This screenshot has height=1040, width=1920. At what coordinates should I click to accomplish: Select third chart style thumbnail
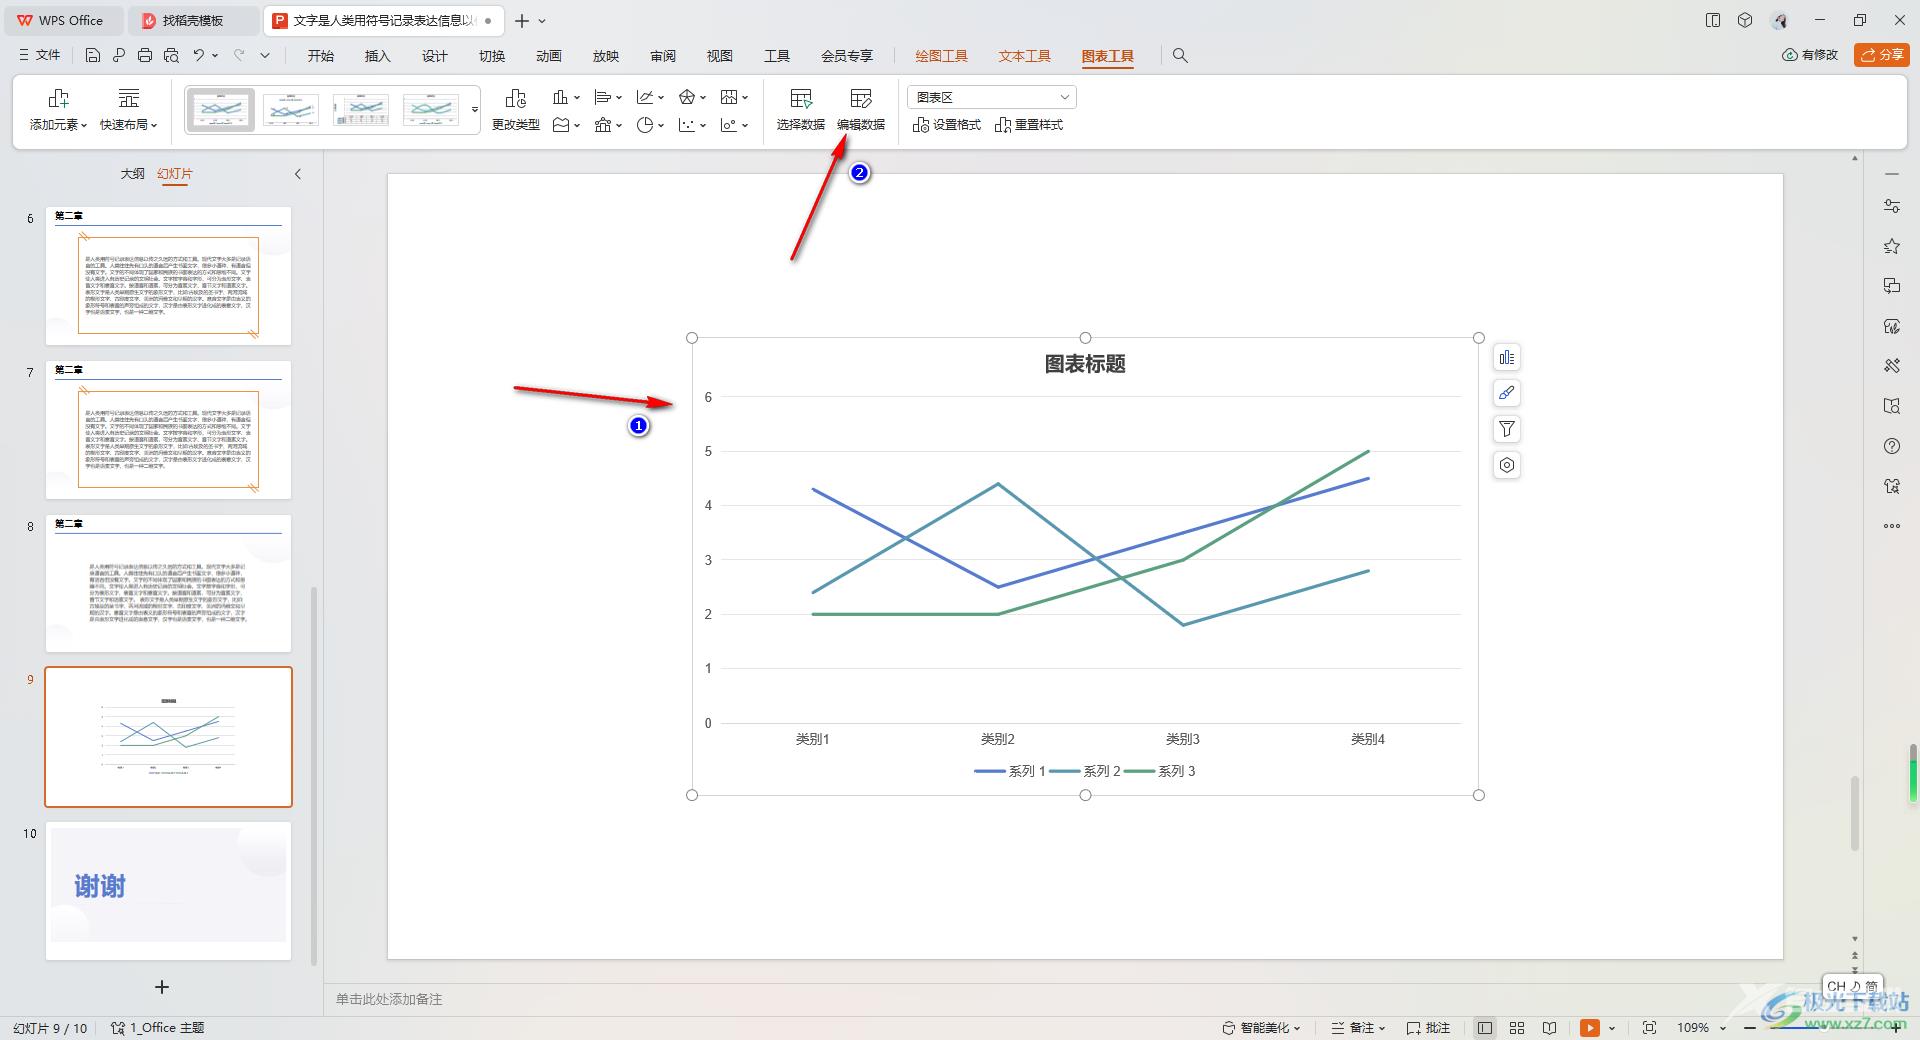[361, 109]
